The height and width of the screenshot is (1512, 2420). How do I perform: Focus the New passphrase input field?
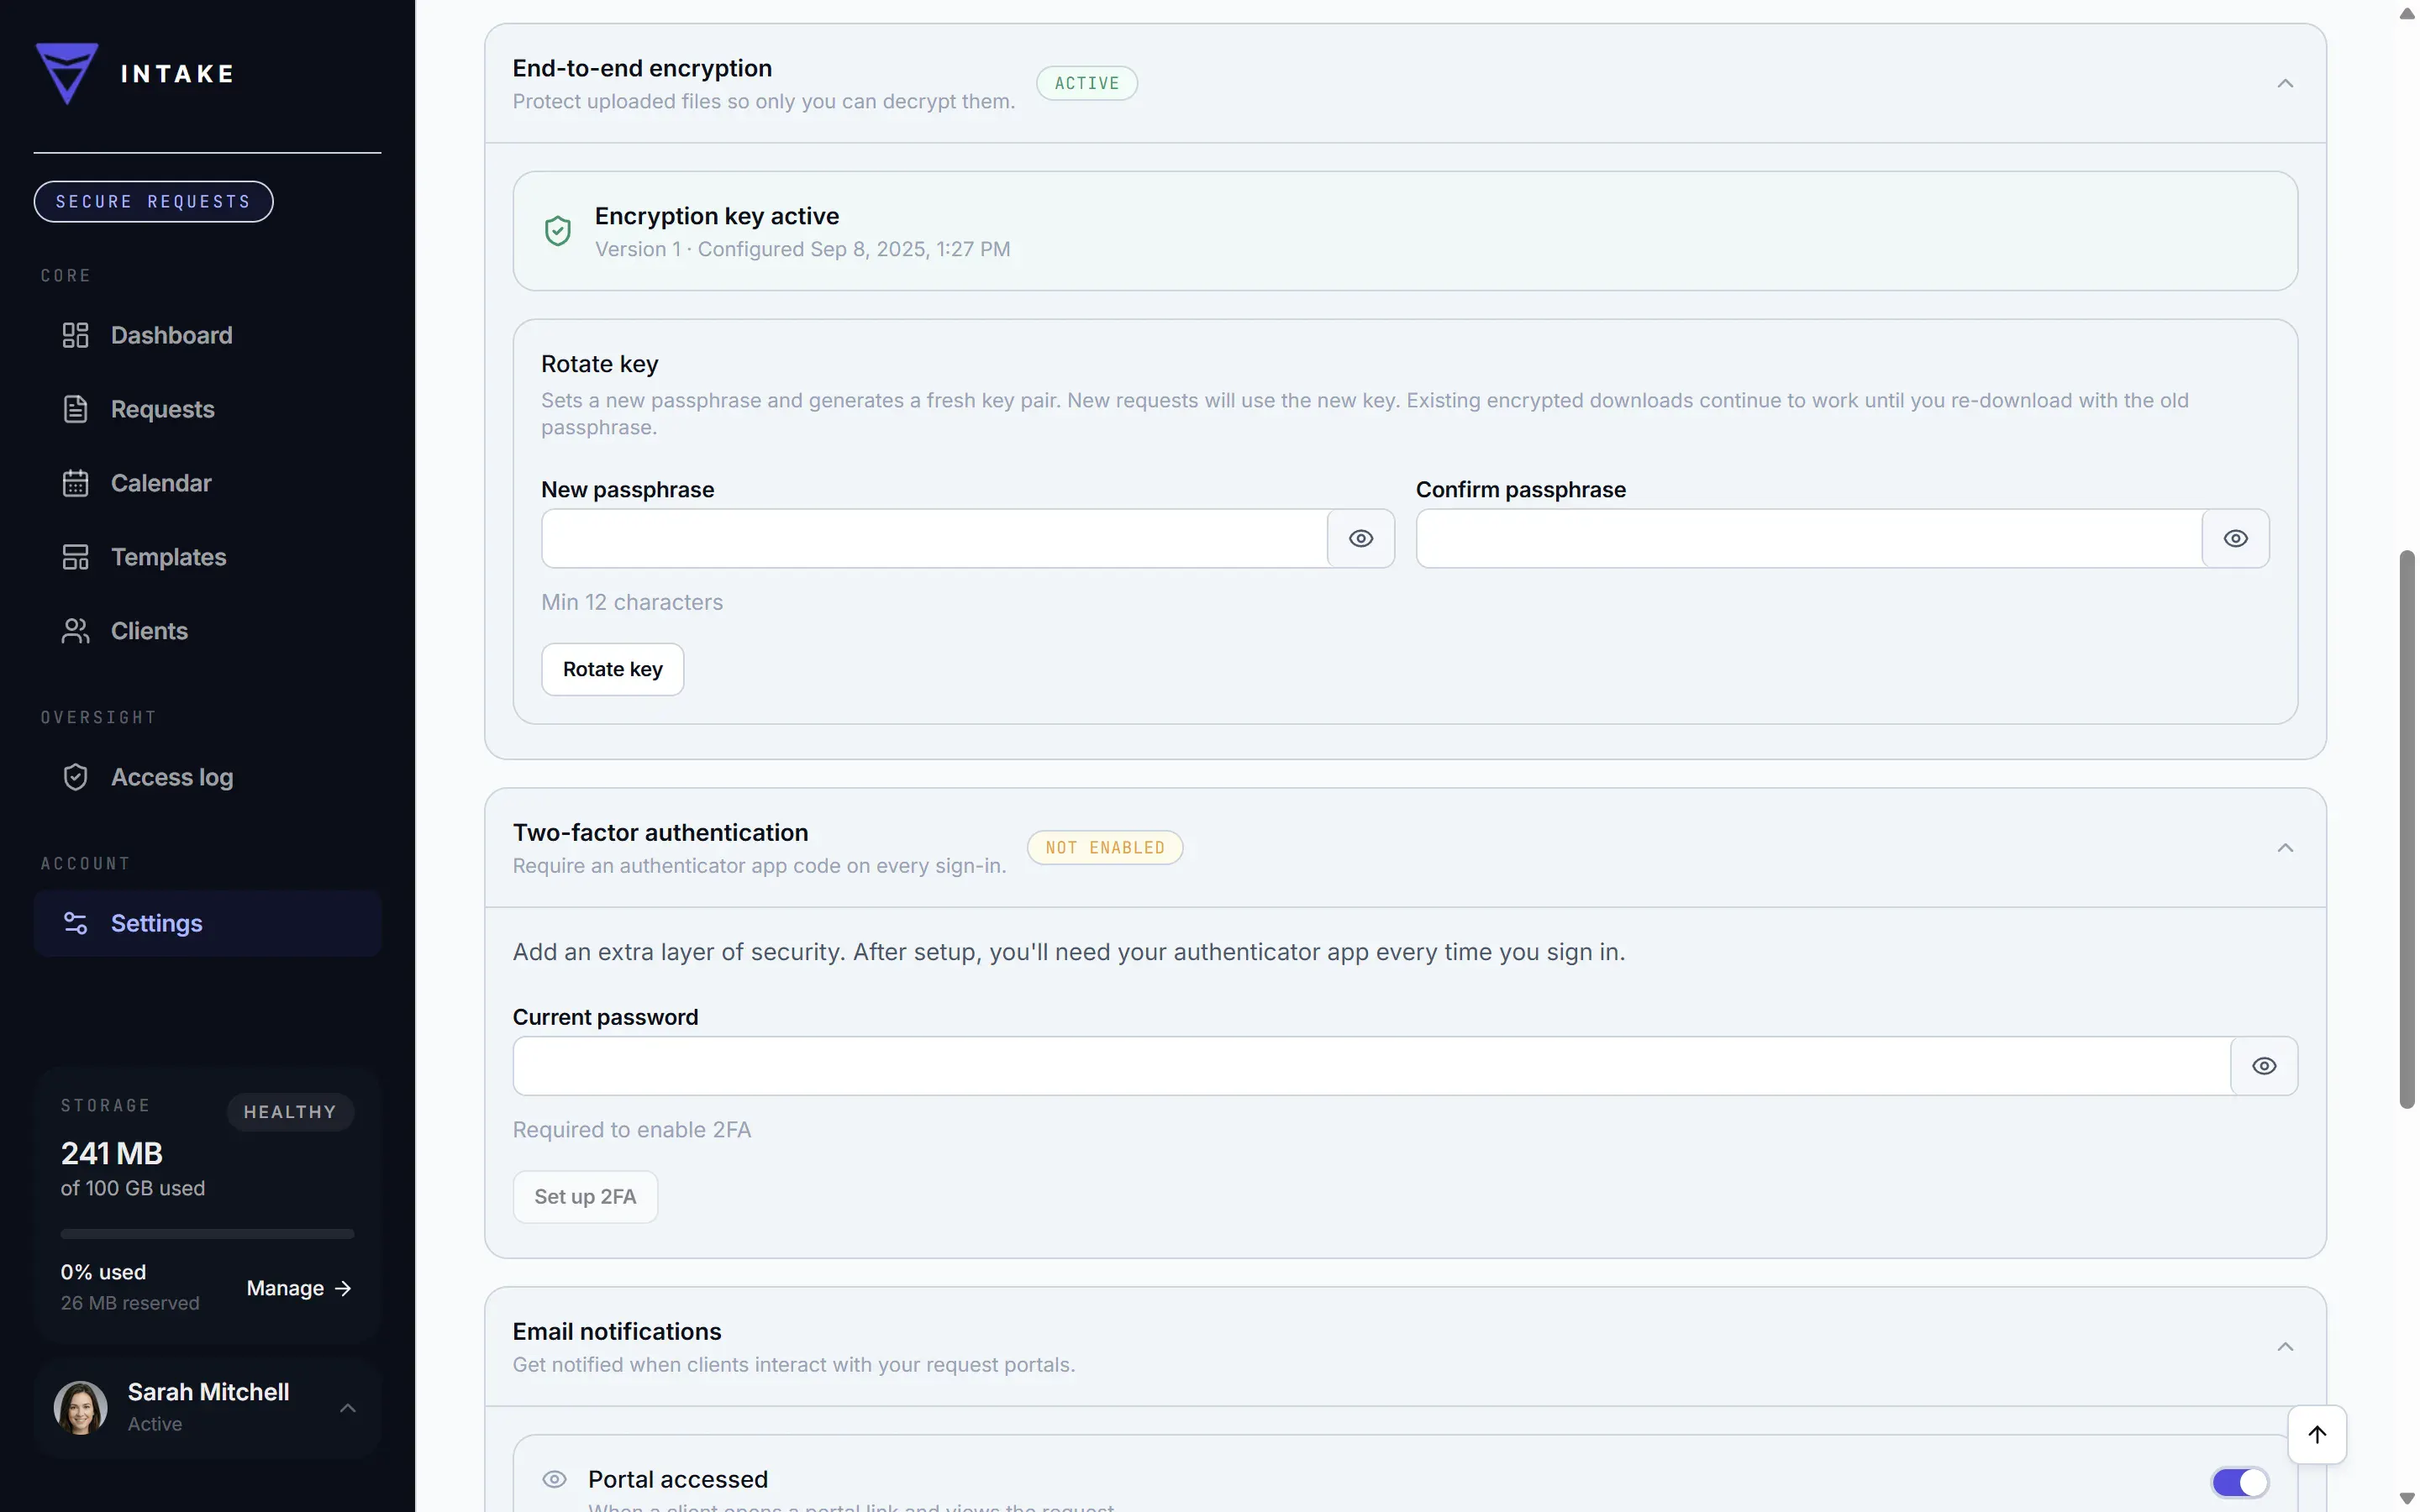934,538
